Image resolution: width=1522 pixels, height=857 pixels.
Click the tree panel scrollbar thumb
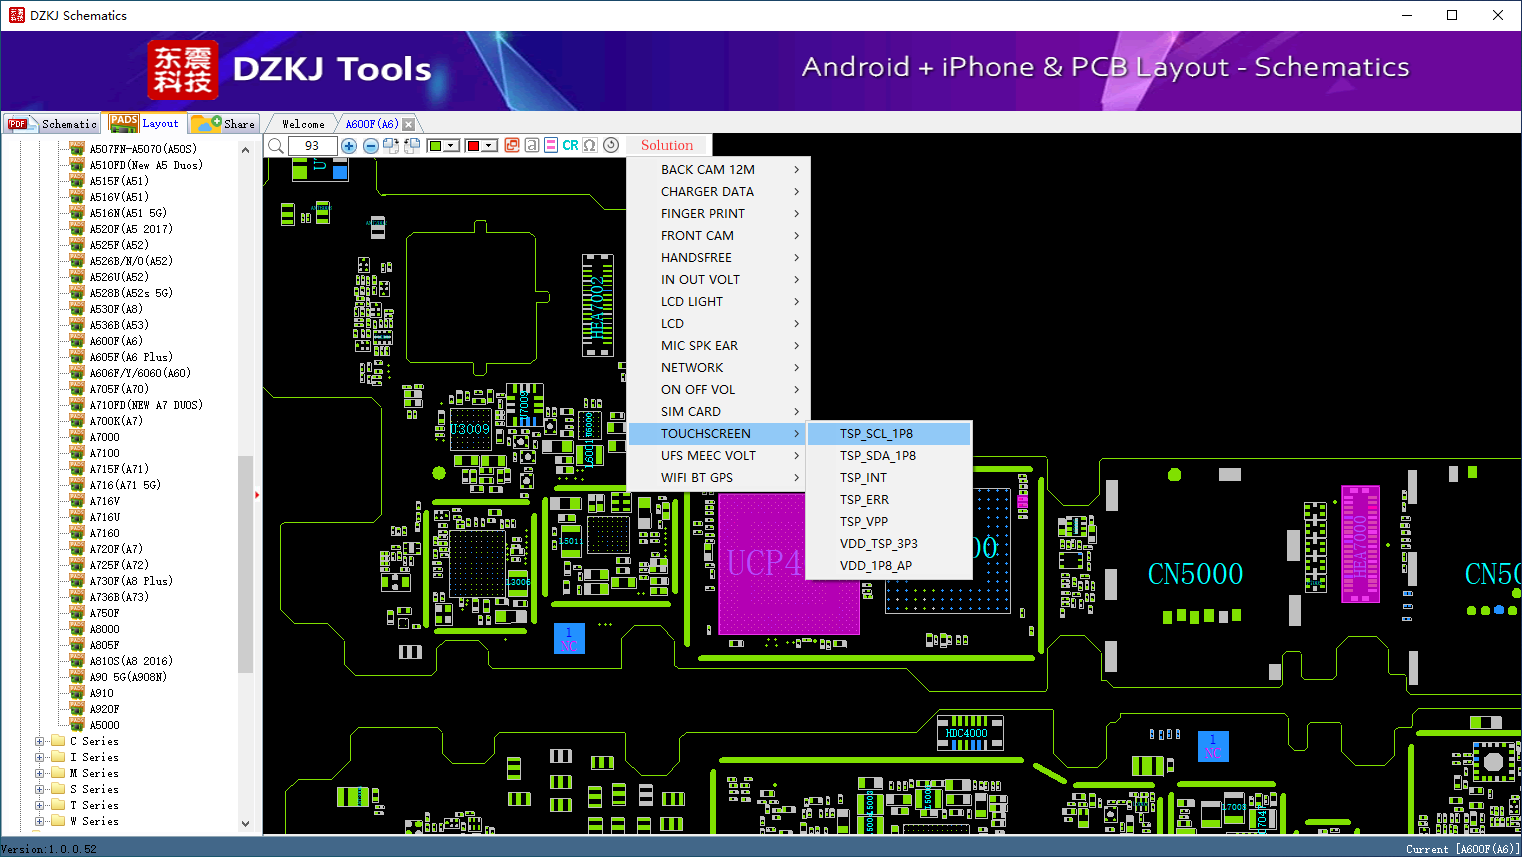click(245, 564)
